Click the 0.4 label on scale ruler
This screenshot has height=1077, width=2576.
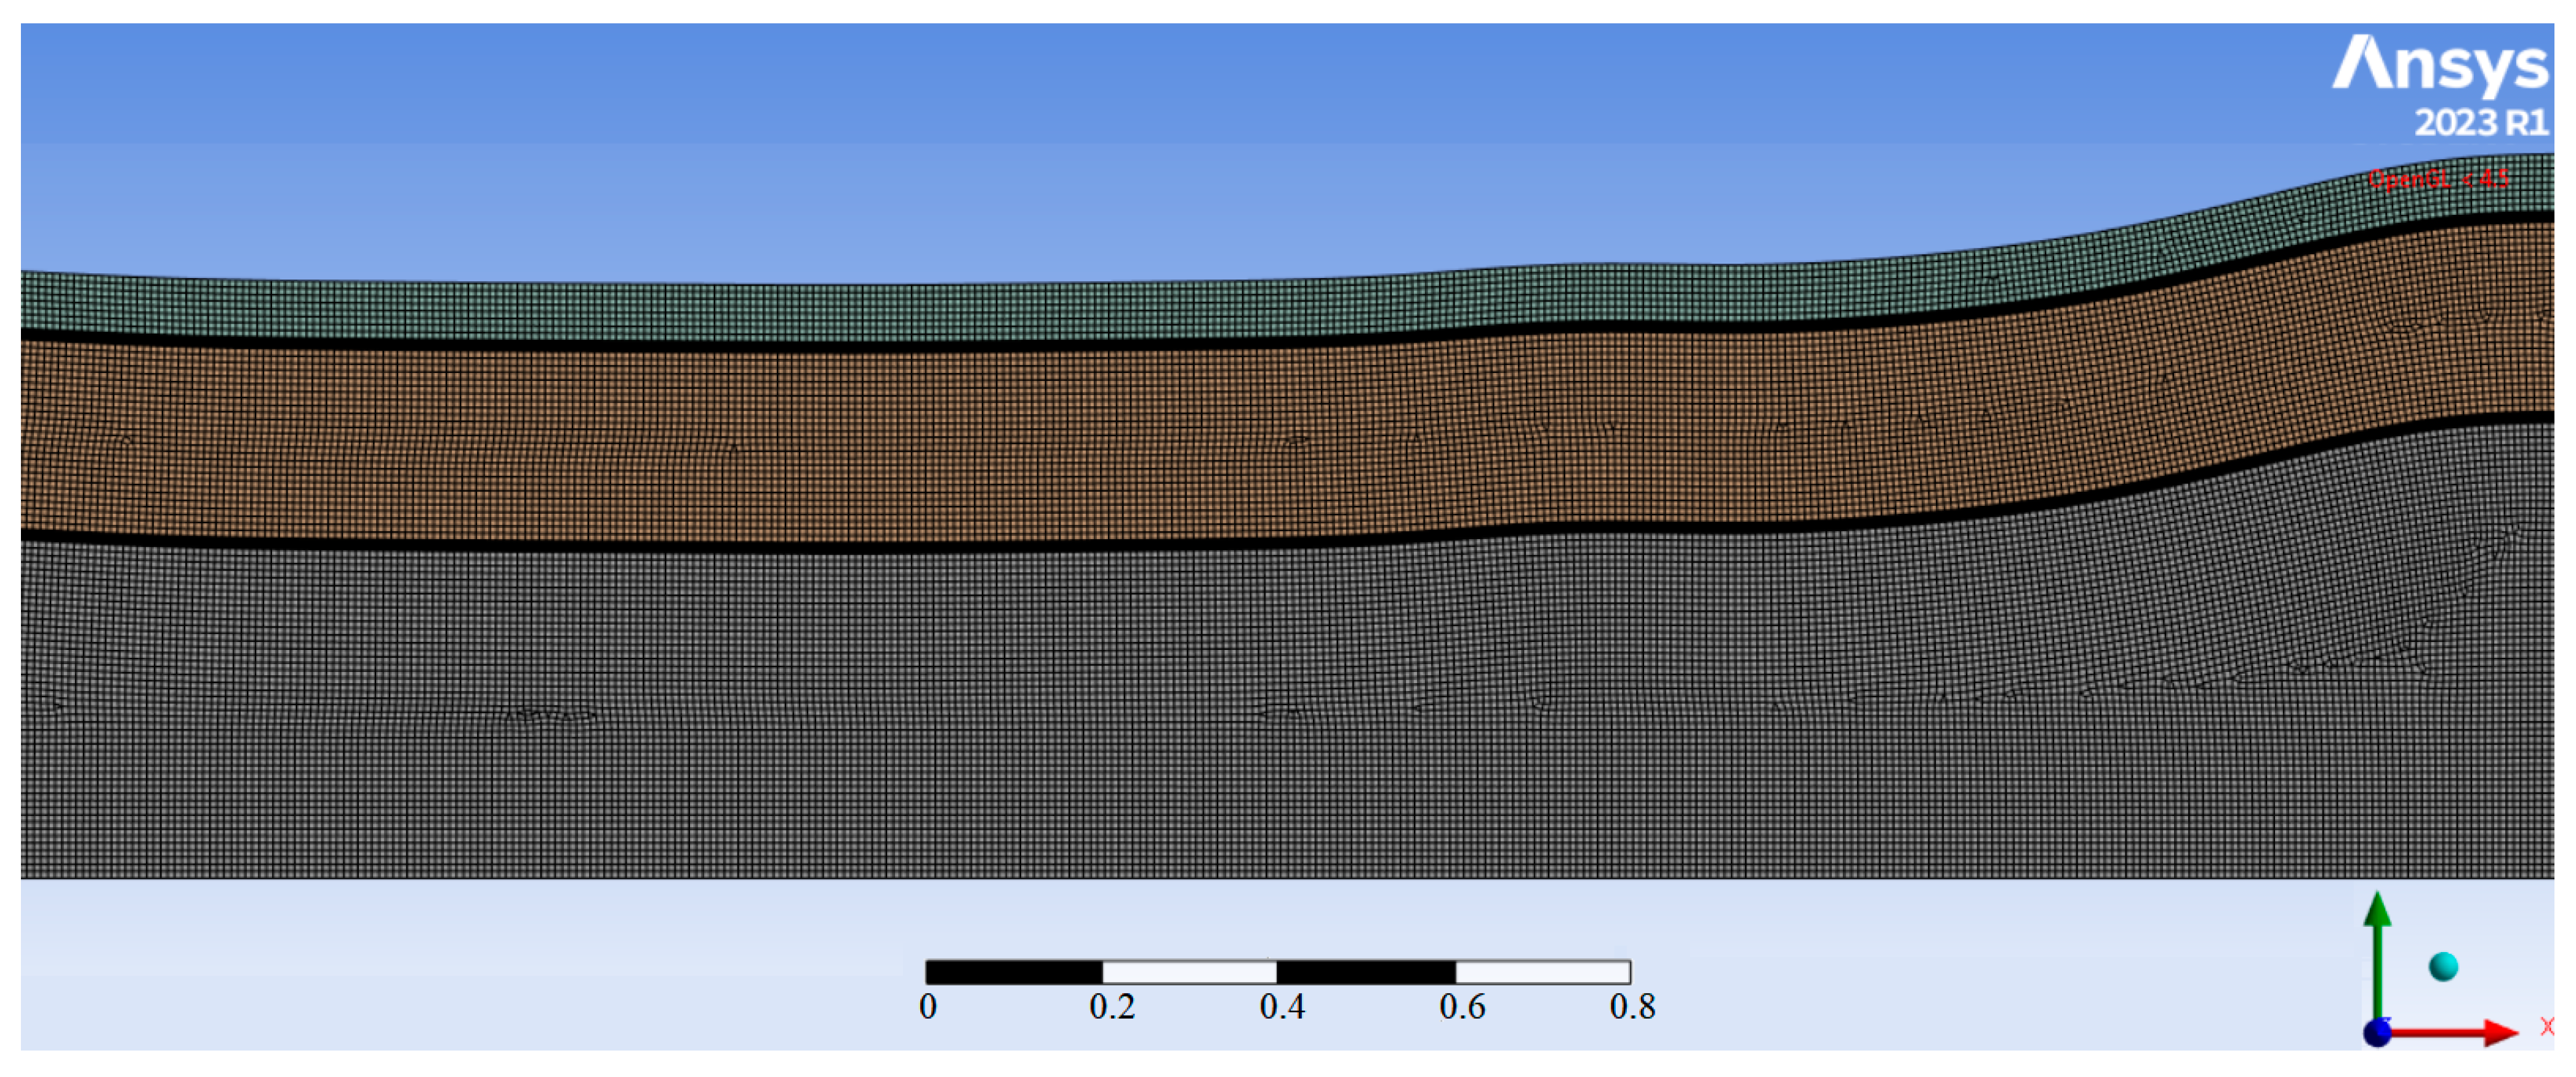1282,1006
